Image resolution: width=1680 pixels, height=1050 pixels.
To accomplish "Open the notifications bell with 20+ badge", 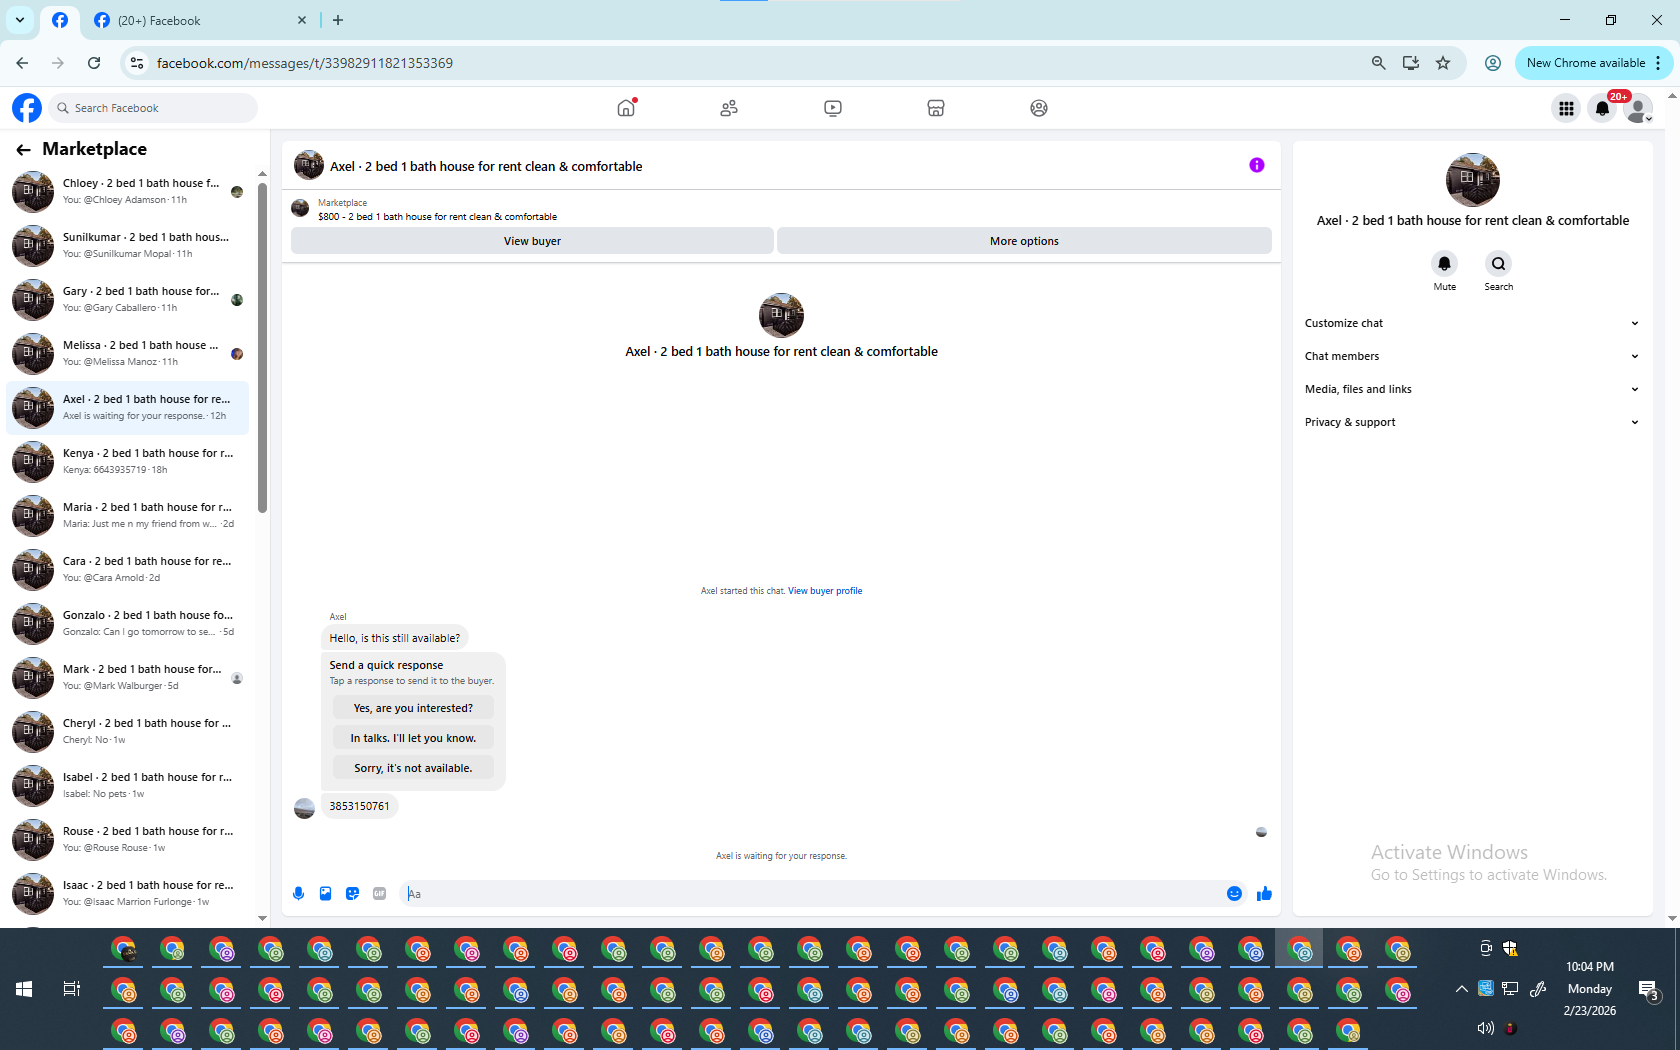I will [x=1603, y=108].
